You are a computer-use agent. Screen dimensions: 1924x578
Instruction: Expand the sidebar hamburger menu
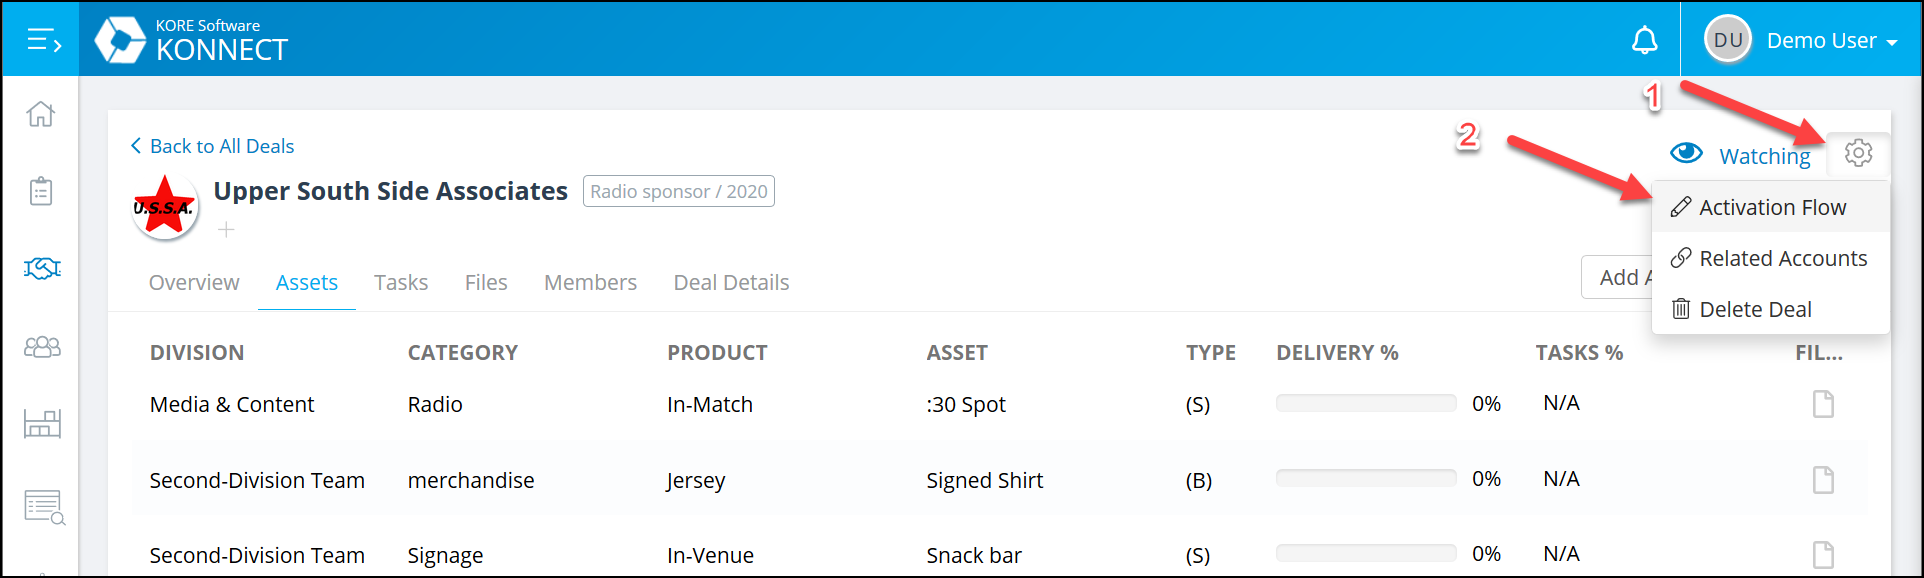43,41
